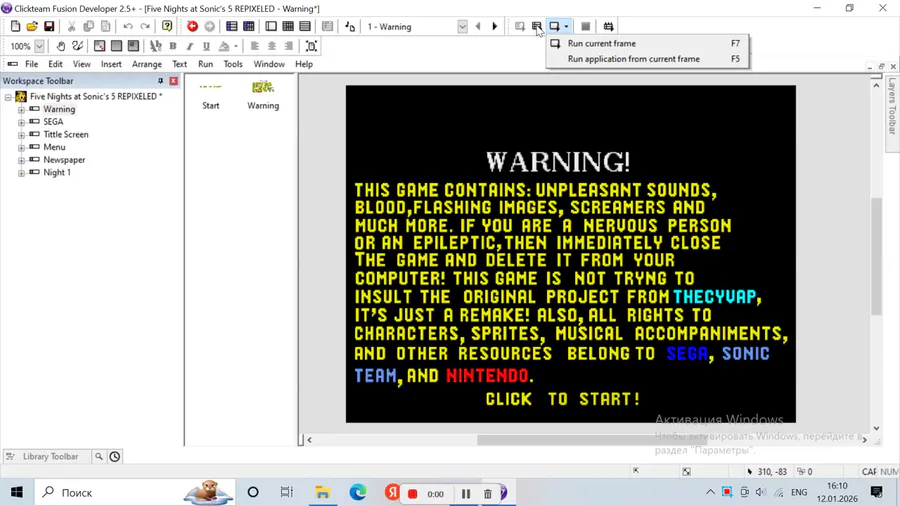Pin the Workspace Toolbar panel
900x506 pixels.
[161, 81]
